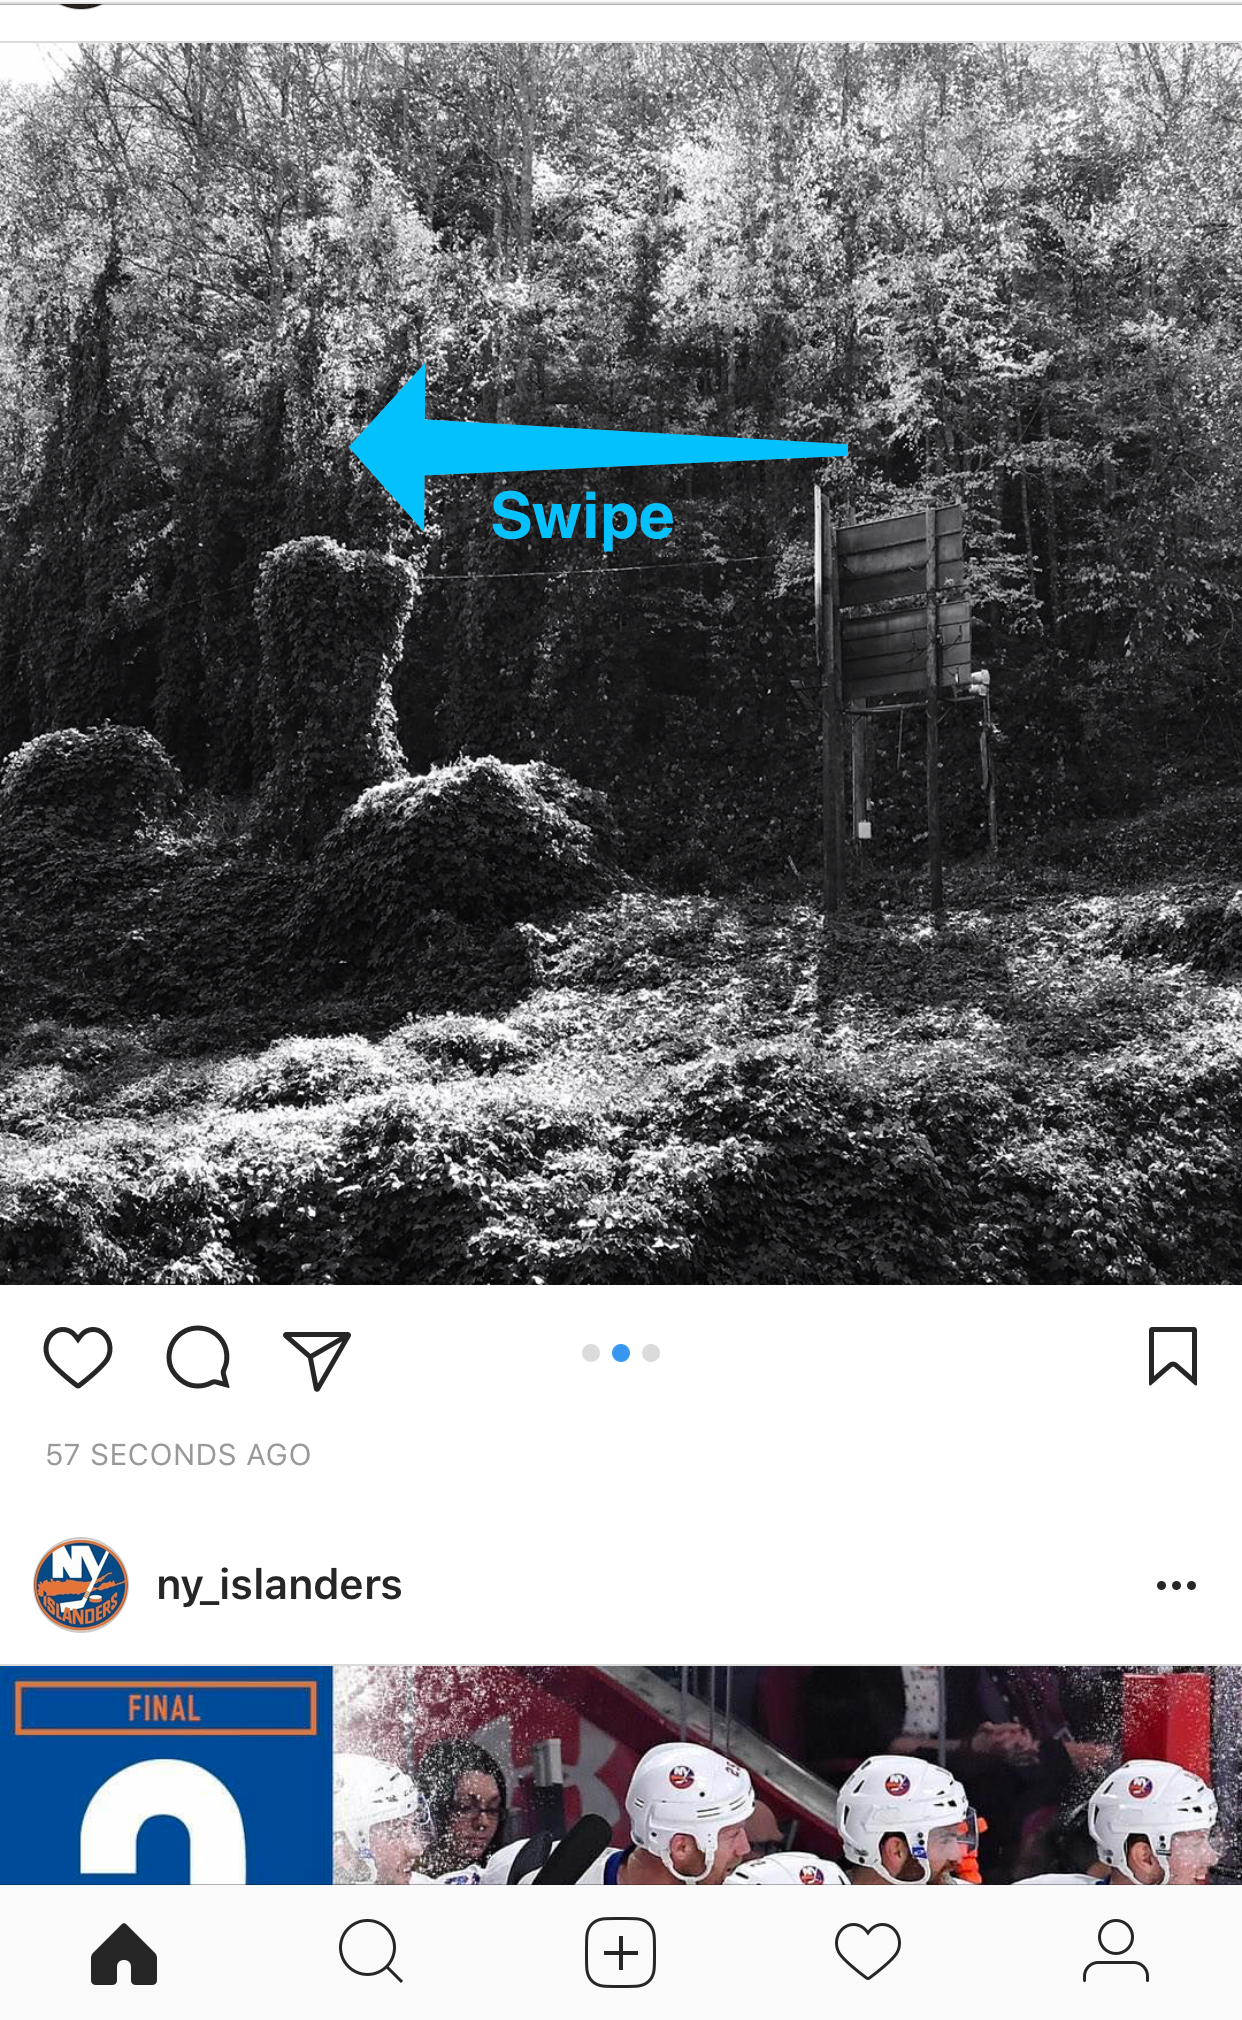Open ny_islanders post options menu
Viewport: 1242px width, 2020px height.
tap(1176, 1585)
